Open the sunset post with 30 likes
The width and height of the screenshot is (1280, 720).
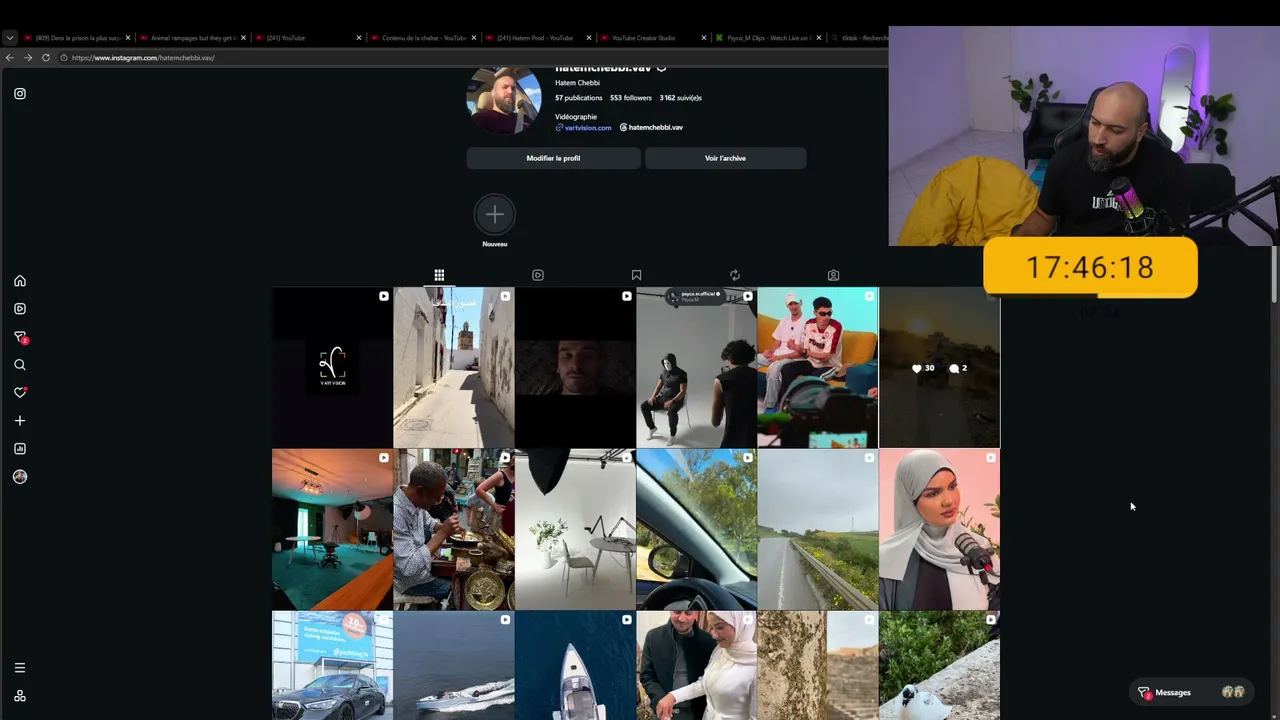point(939,368)
